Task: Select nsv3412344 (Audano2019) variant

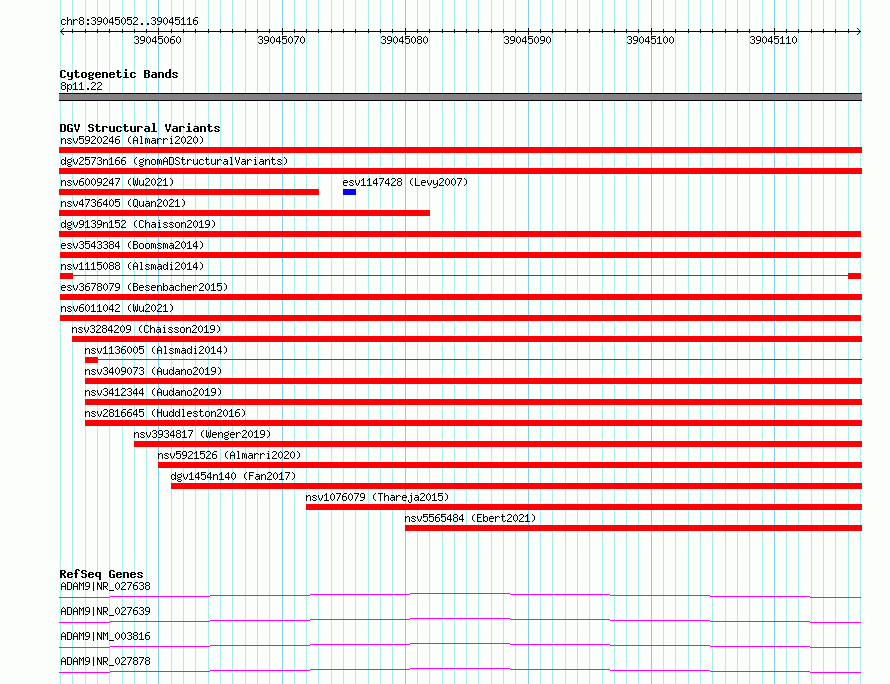Action: (x=153, y=392)
